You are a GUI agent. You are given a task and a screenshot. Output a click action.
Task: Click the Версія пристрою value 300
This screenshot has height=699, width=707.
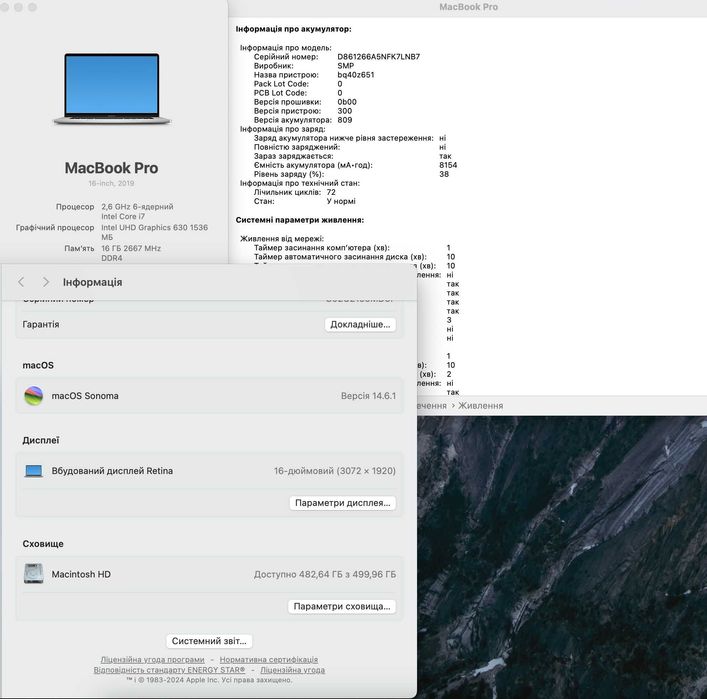tap(344, 111)
